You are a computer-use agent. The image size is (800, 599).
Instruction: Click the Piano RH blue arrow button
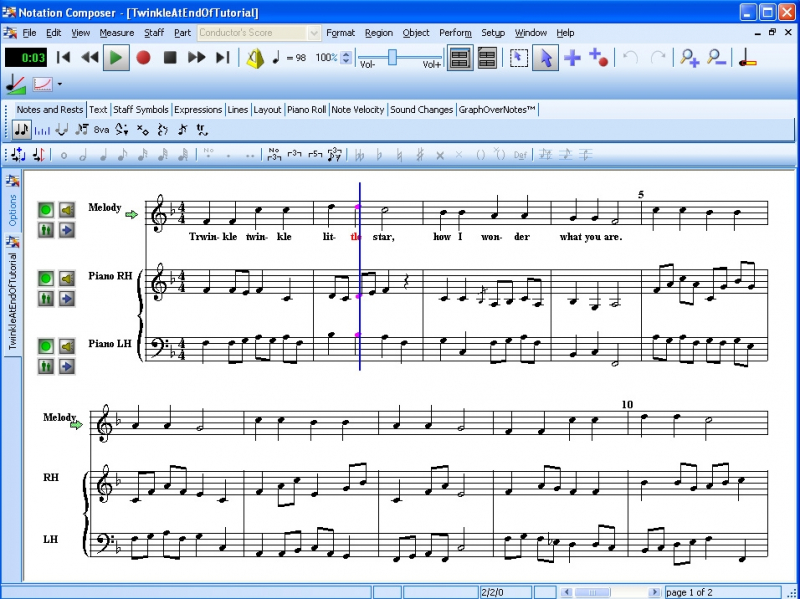[67, 298]
